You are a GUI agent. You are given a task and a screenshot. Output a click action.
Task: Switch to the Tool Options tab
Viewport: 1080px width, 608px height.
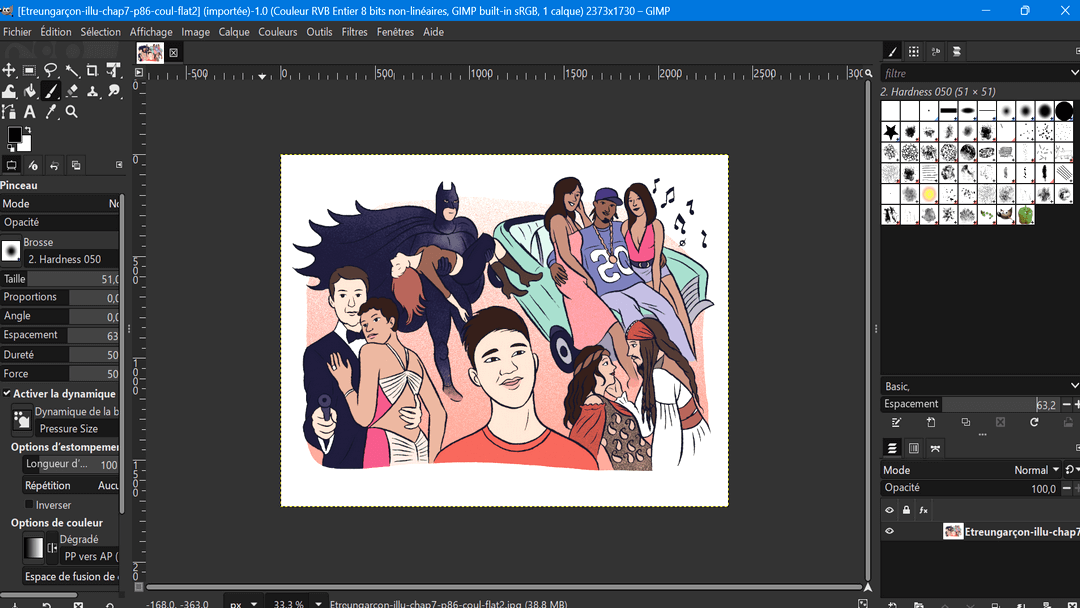[x=12, y=165]
